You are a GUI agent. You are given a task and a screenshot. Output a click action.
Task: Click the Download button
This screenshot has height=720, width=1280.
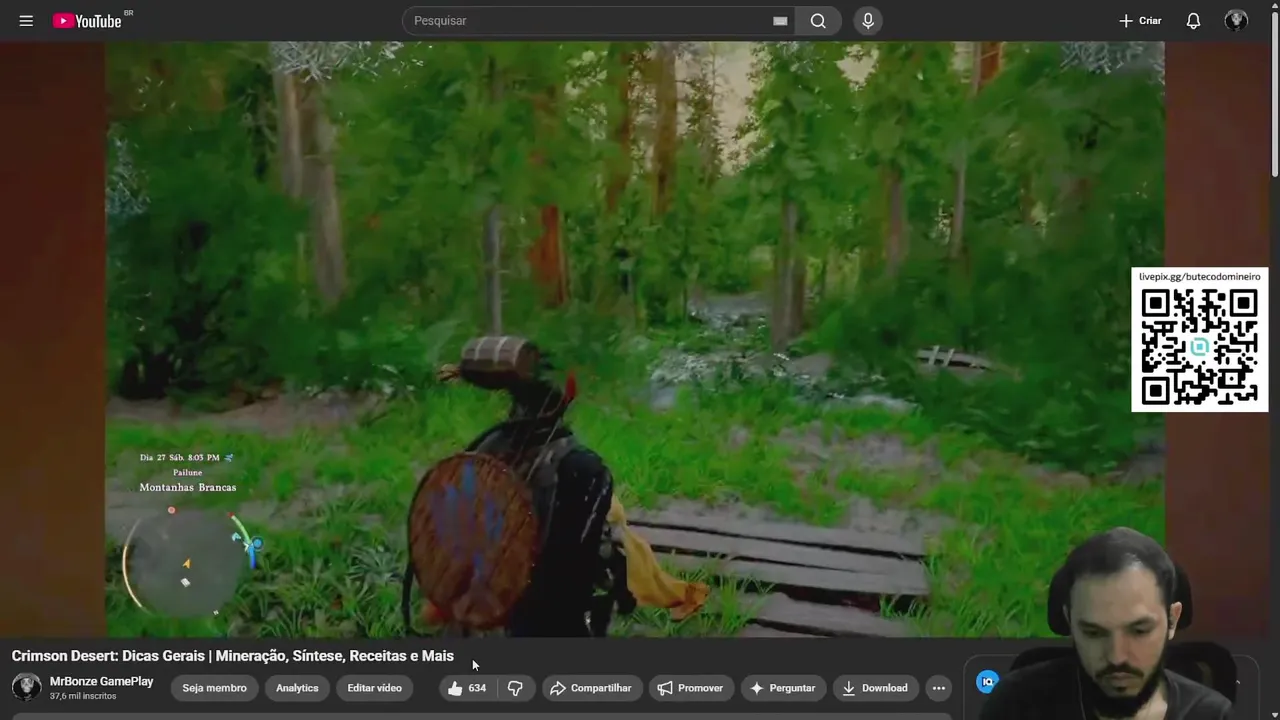coord(875,688)
